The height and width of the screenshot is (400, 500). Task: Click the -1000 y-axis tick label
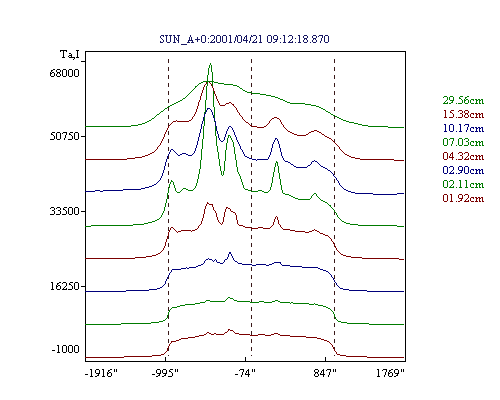65,349
